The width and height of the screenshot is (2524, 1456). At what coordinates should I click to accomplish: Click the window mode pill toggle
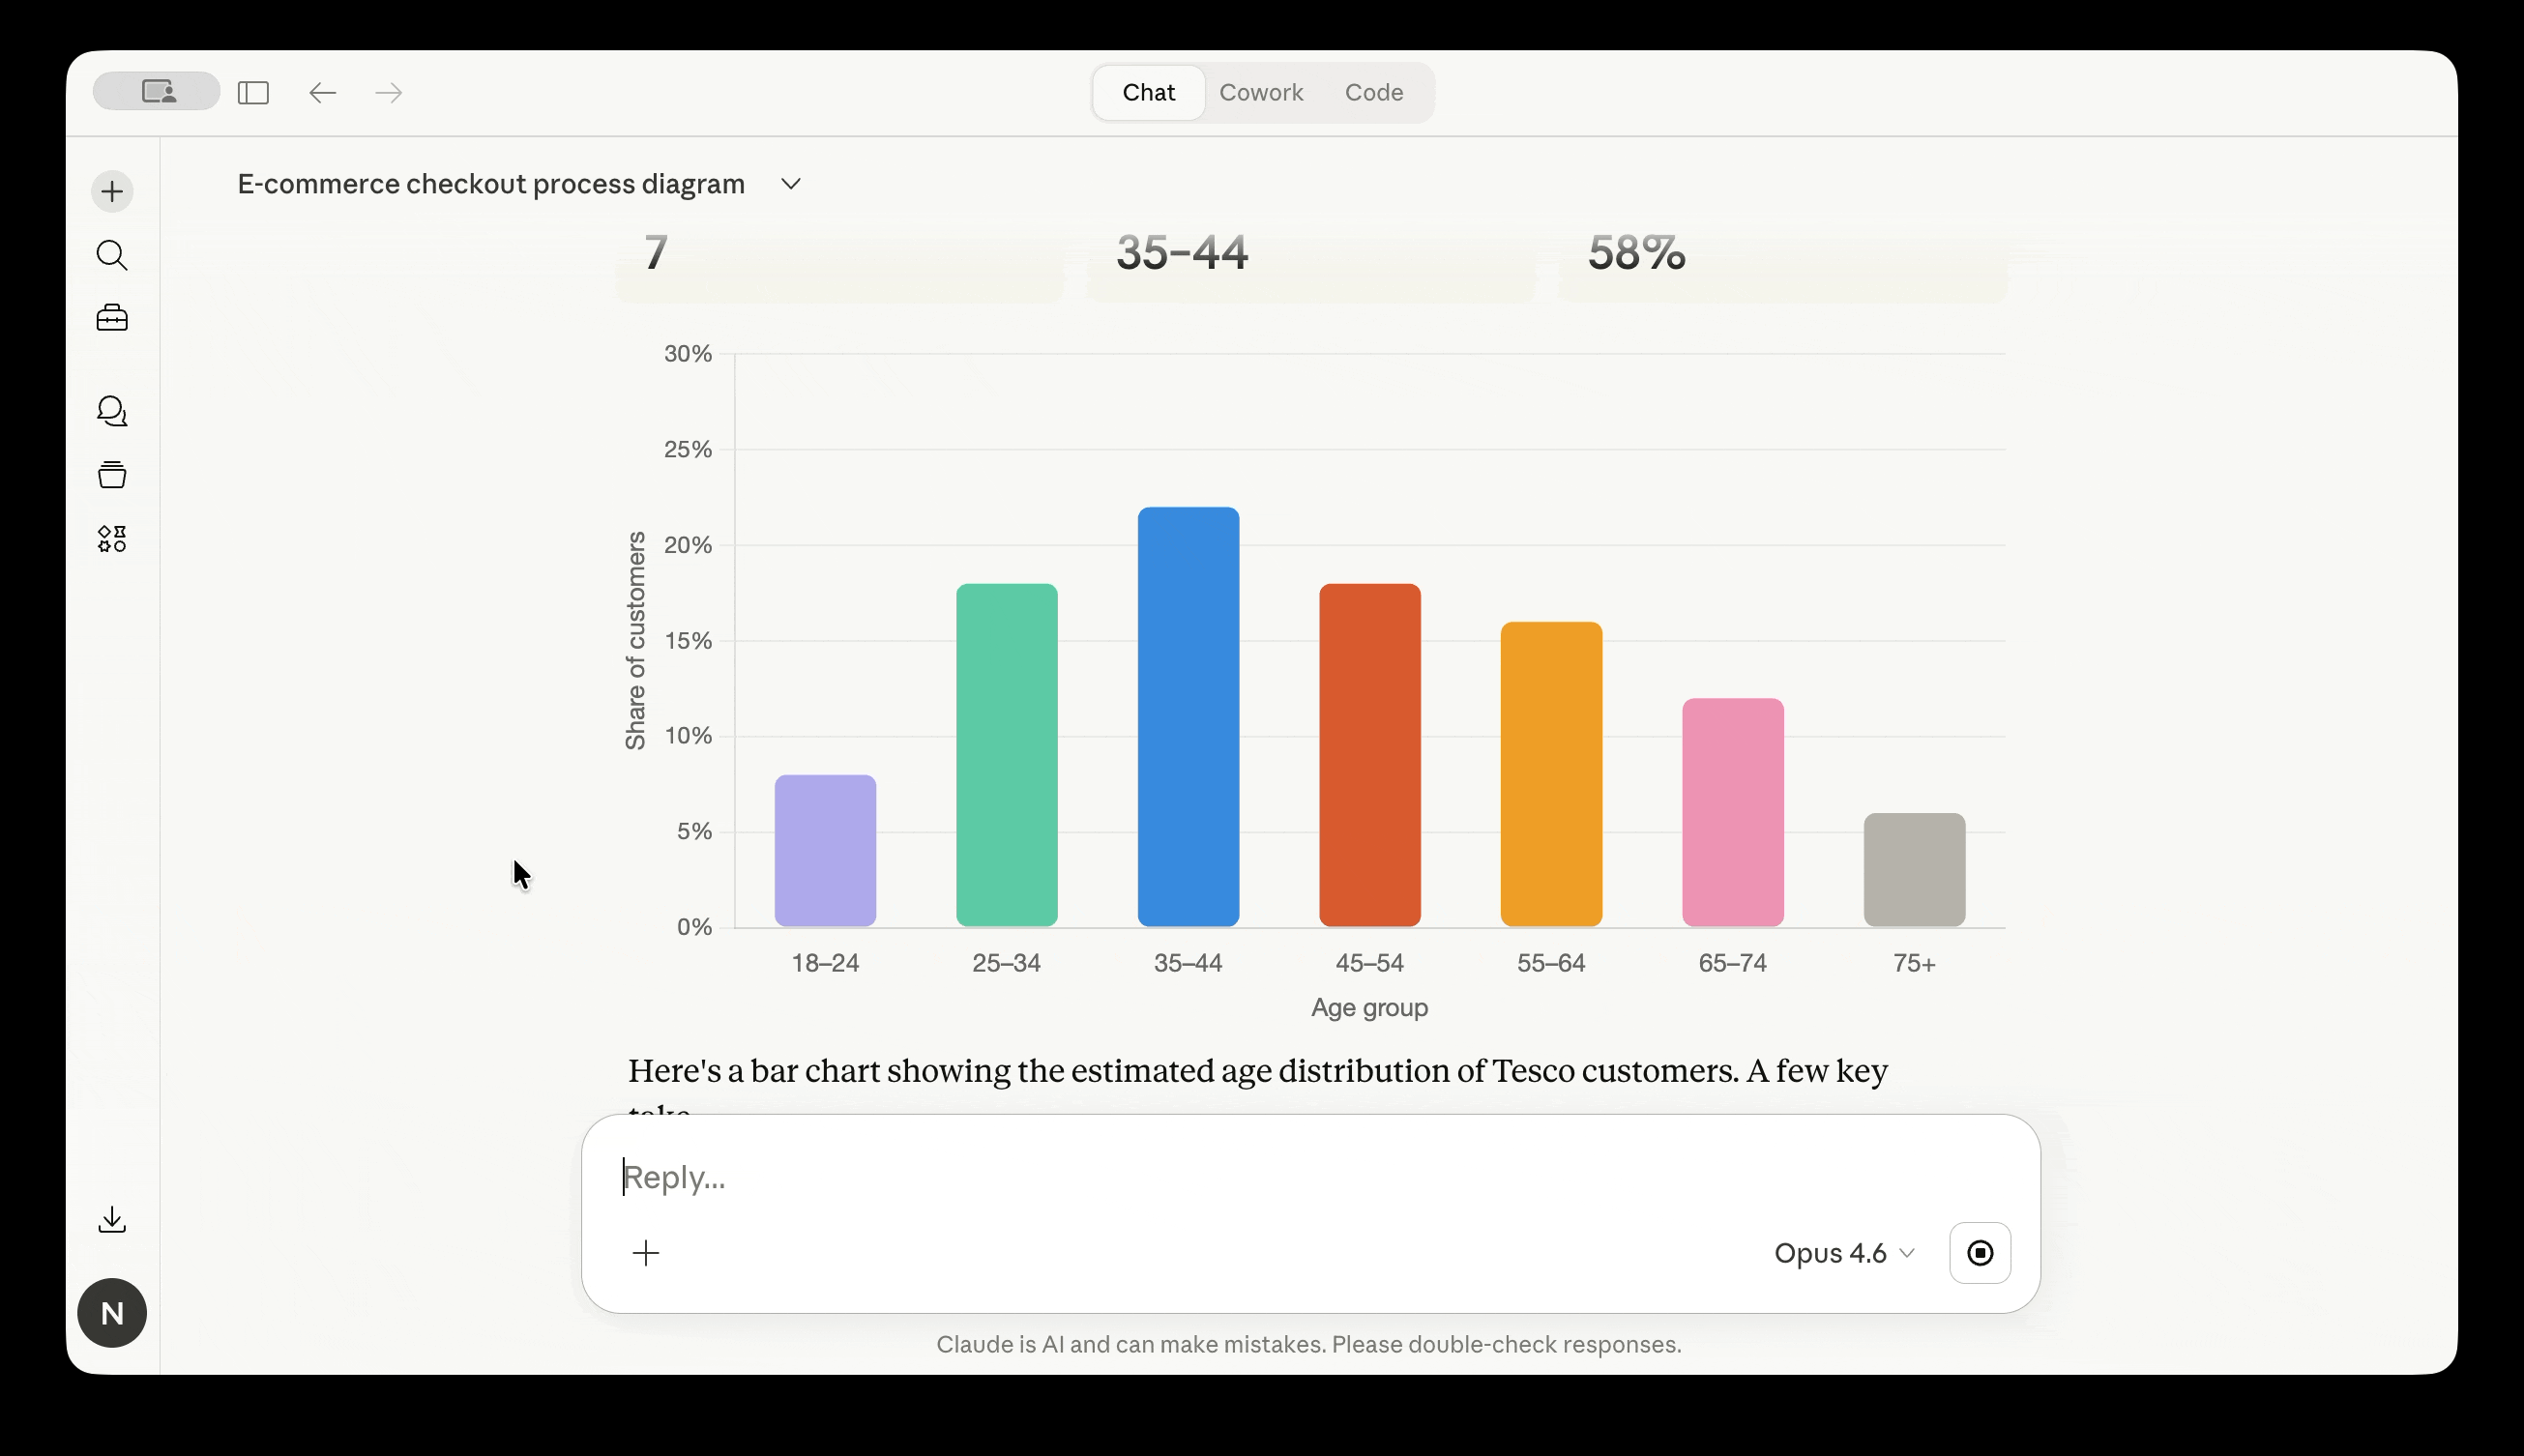click(157, 92)
